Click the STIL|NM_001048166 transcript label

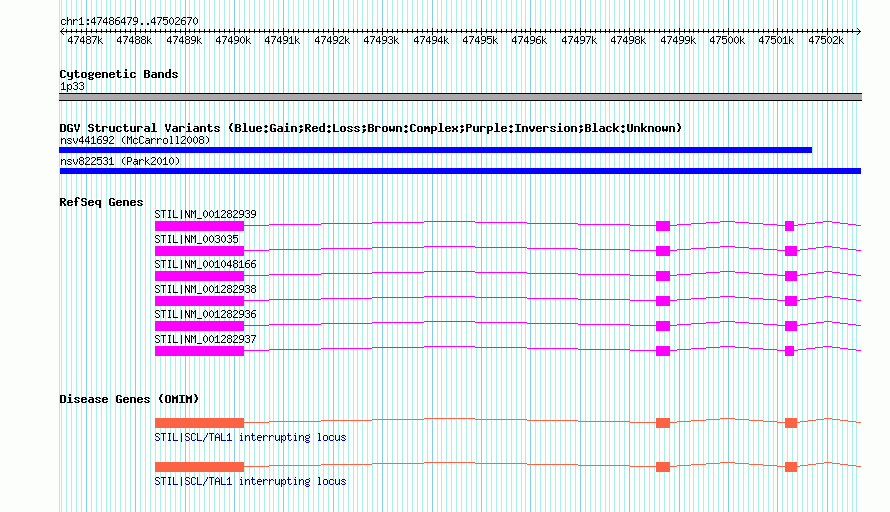tap(205, 264)
